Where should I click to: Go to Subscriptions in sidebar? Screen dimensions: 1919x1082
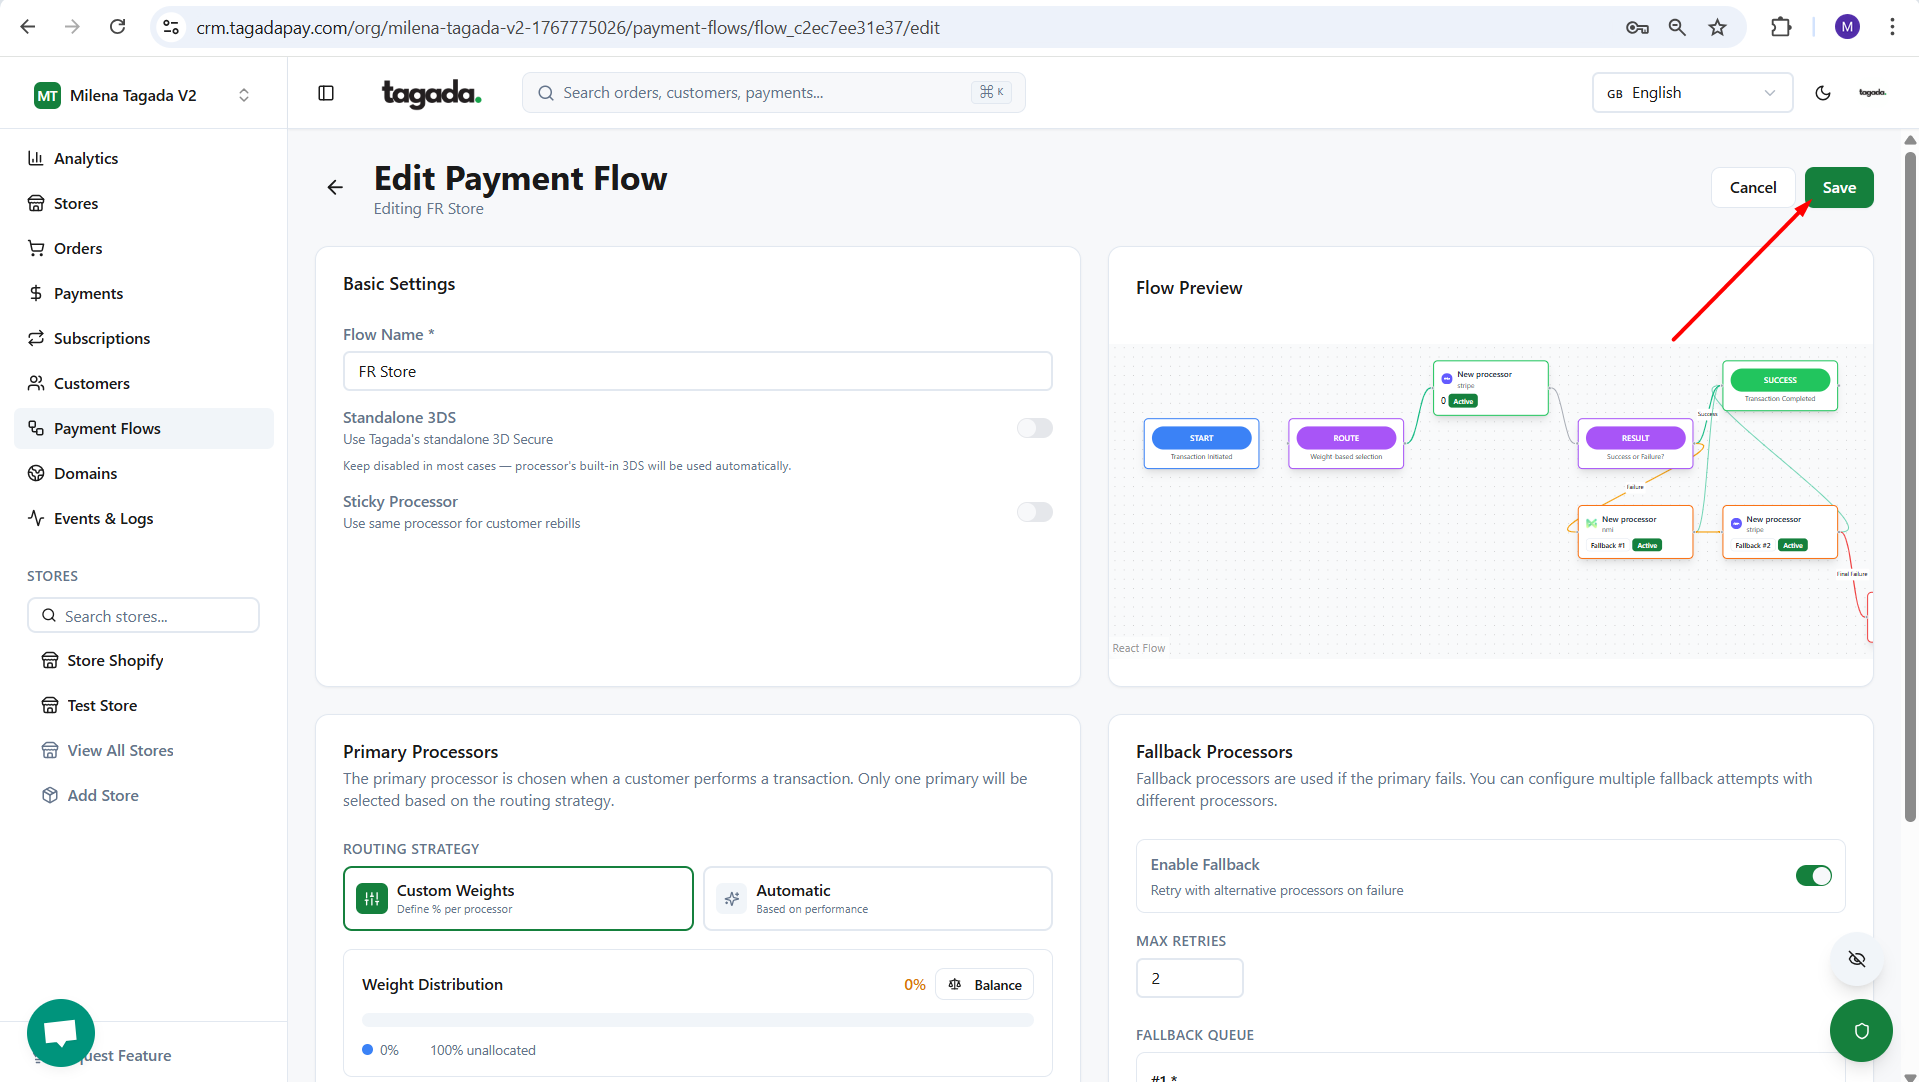pos(102,338)
